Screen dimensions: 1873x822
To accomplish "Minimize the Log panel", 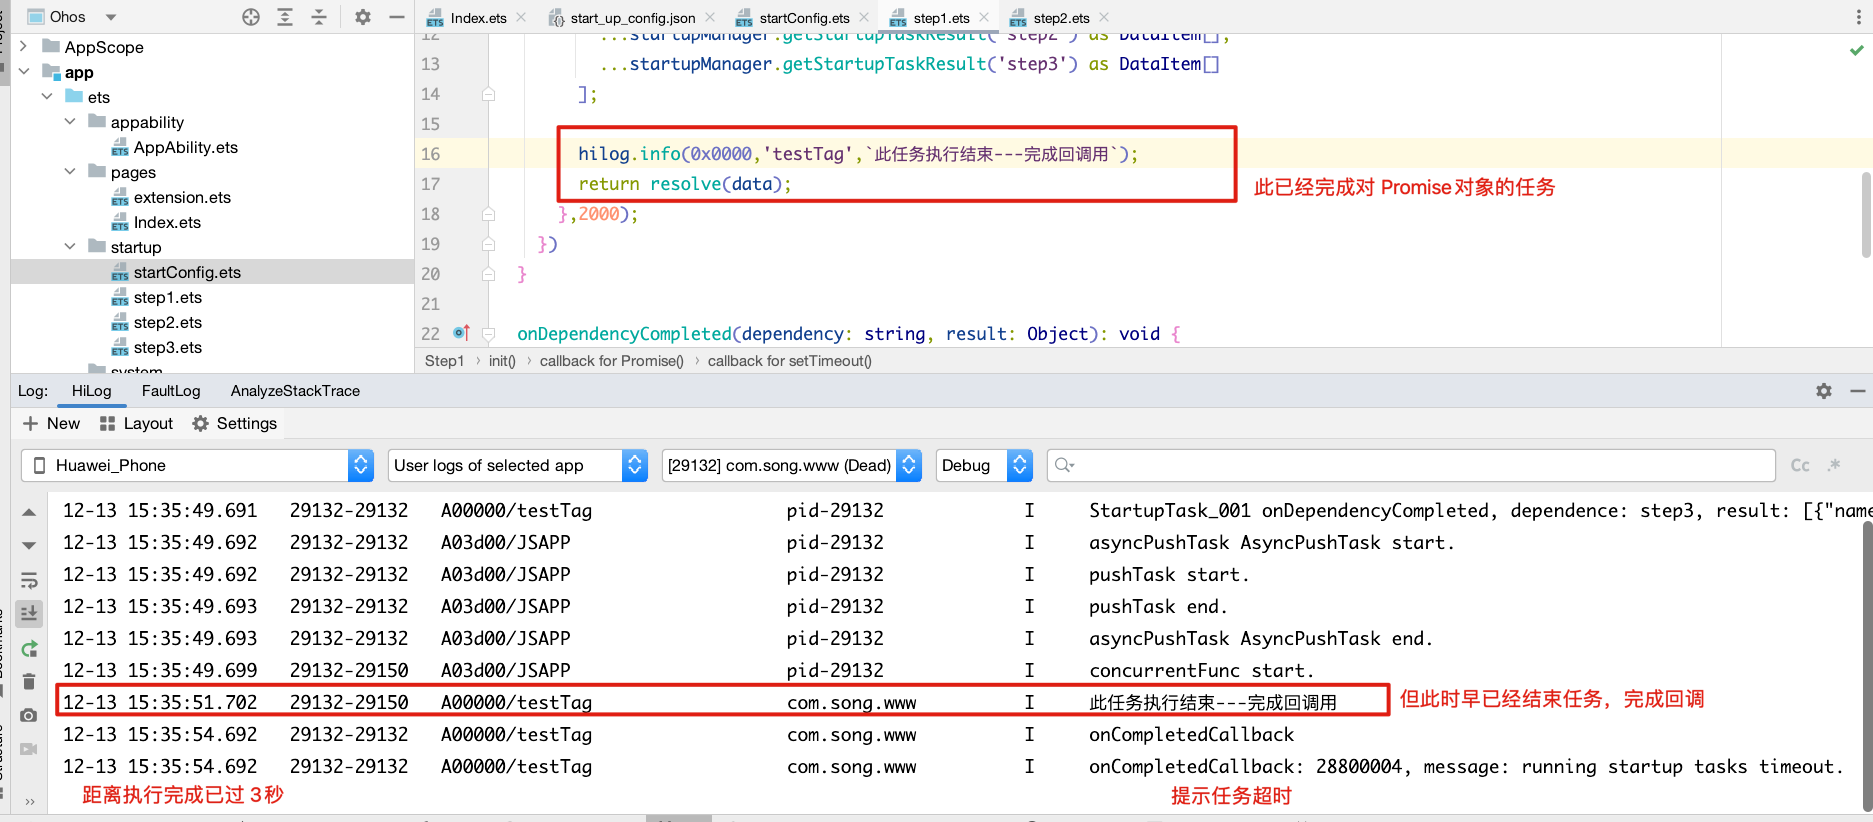I will click(x=1857, y=391).
